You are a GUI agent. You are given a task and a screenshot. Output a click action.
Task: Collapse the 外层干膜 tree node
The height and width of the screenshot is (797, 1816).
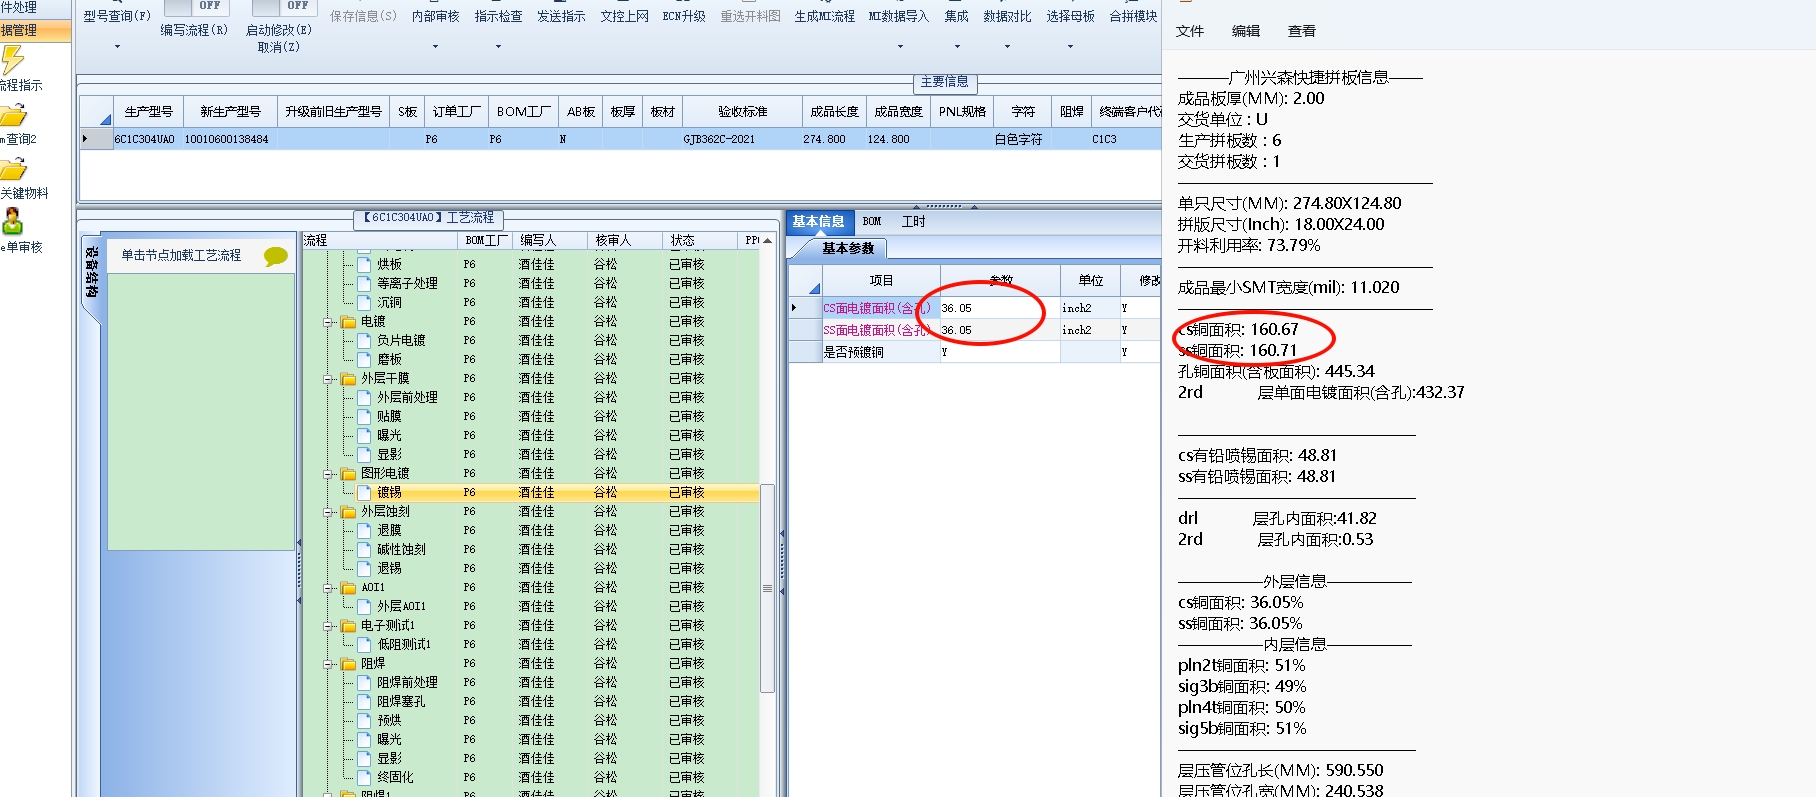pos(328,379)
